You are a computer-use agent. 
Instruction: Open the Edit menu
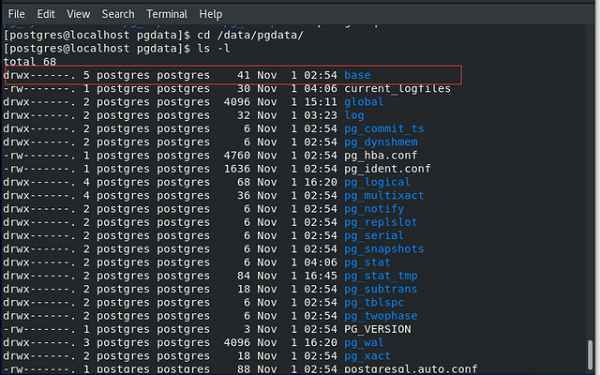(x=46, y=14)
